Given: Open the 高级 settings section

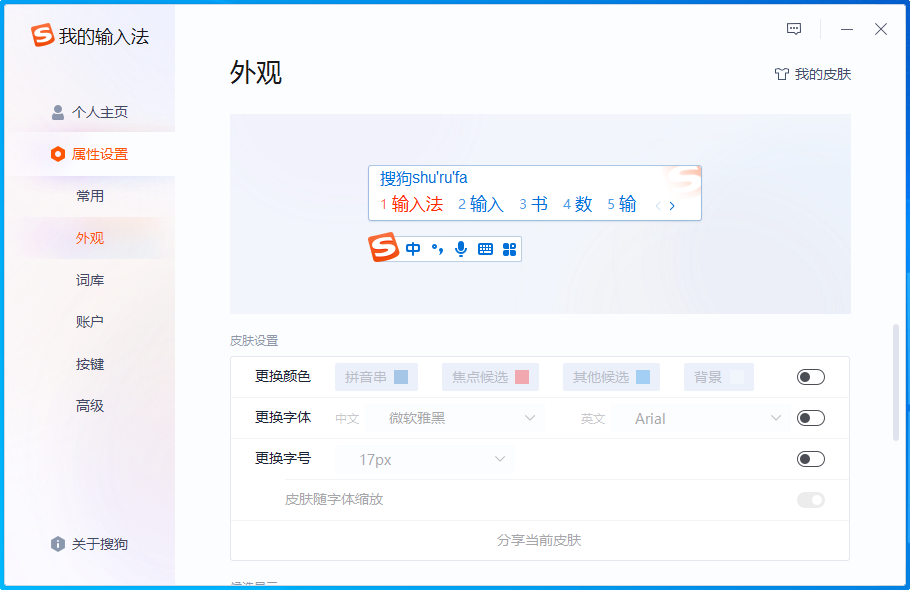Looking at the screenshot, I should 90,406.
